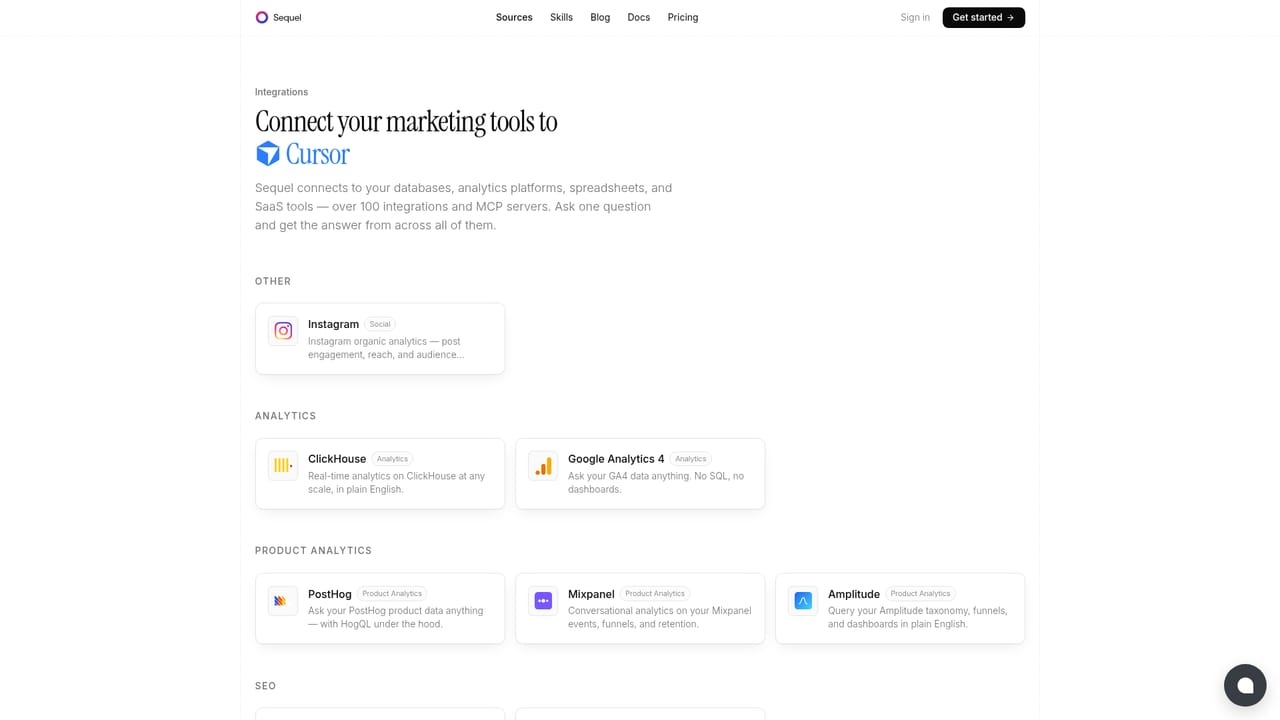Click the "Conversational analytics on your Mixpanel" description
Screen dimensions: 1280x720
pos(659,617)
